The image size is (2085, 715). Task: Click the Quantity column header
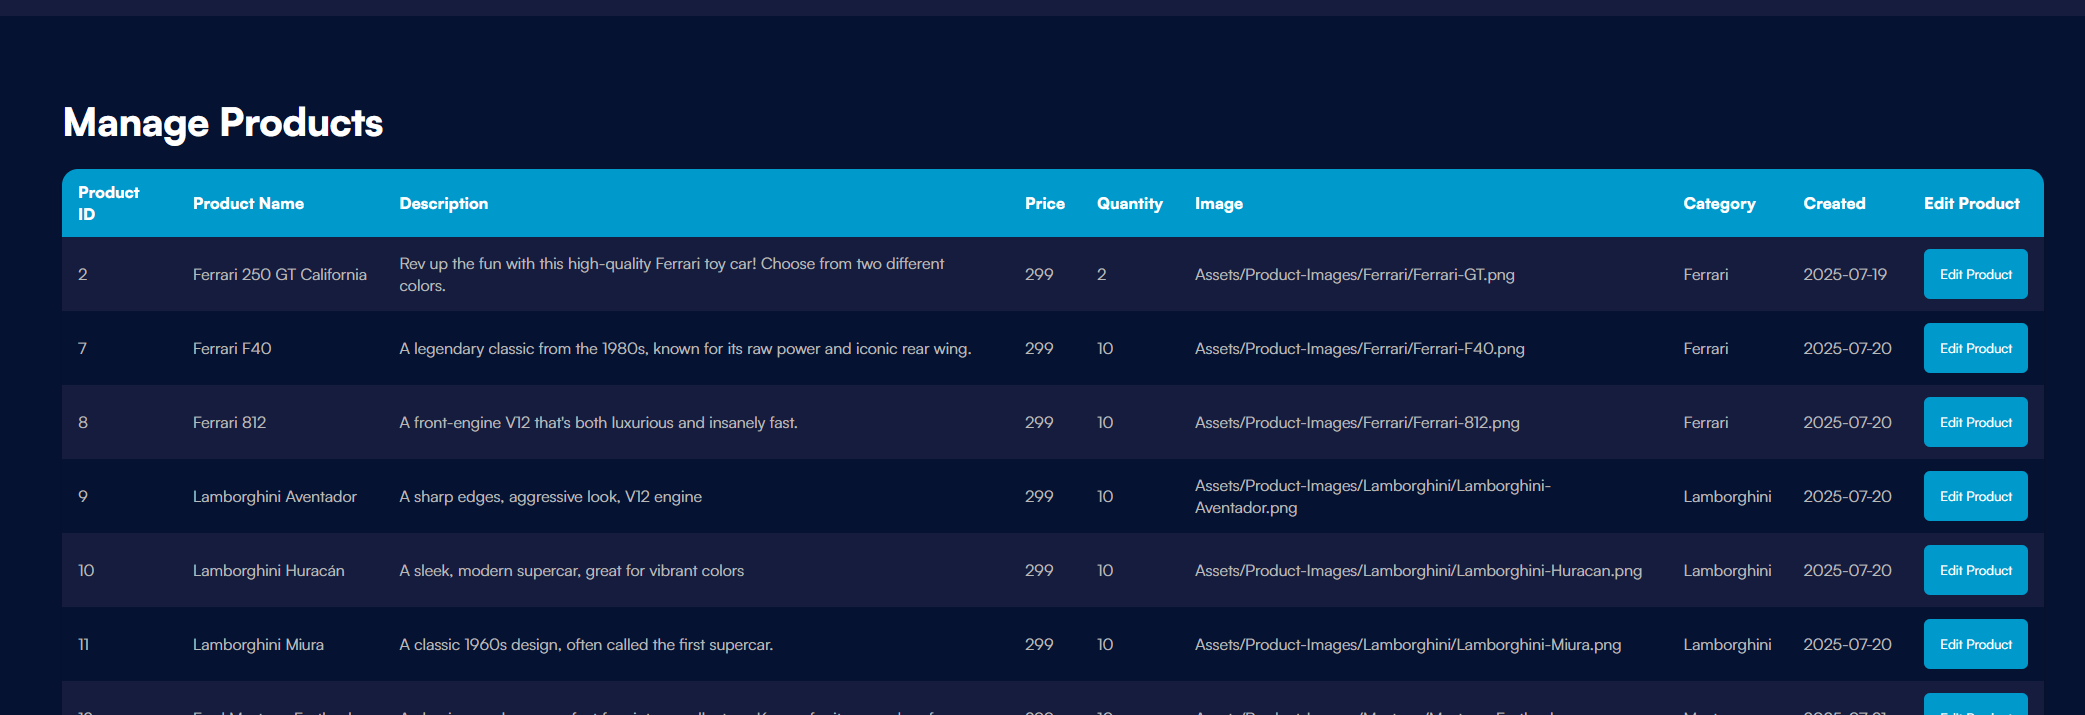pyautogui.click(x=1129, y=203)
